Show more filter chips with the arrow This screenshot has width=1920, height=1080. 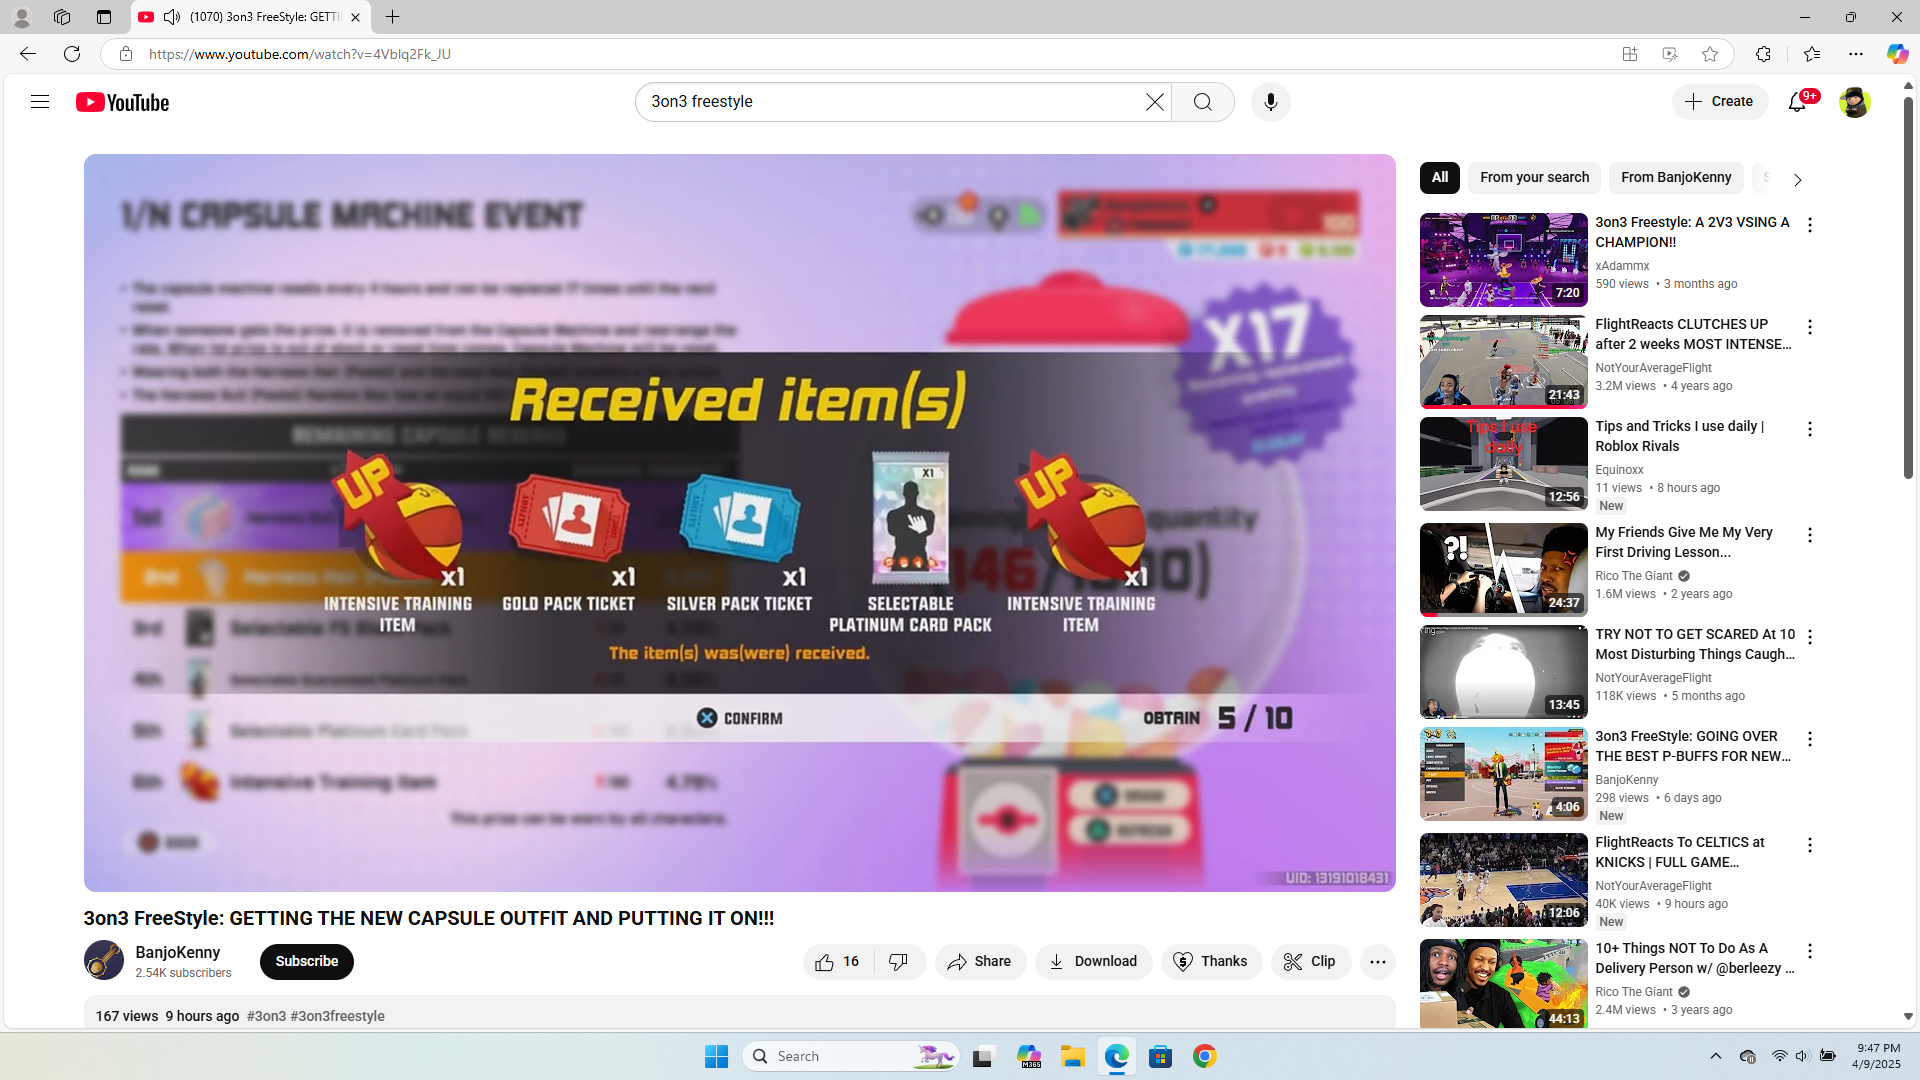pos(1797,180)
